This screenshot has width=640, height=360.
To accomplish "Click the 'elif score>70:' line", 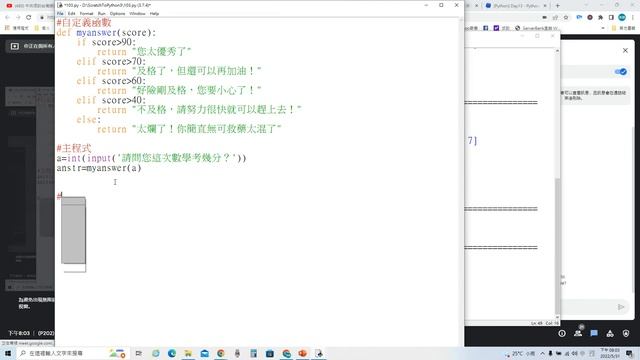I will coord(111,62).
